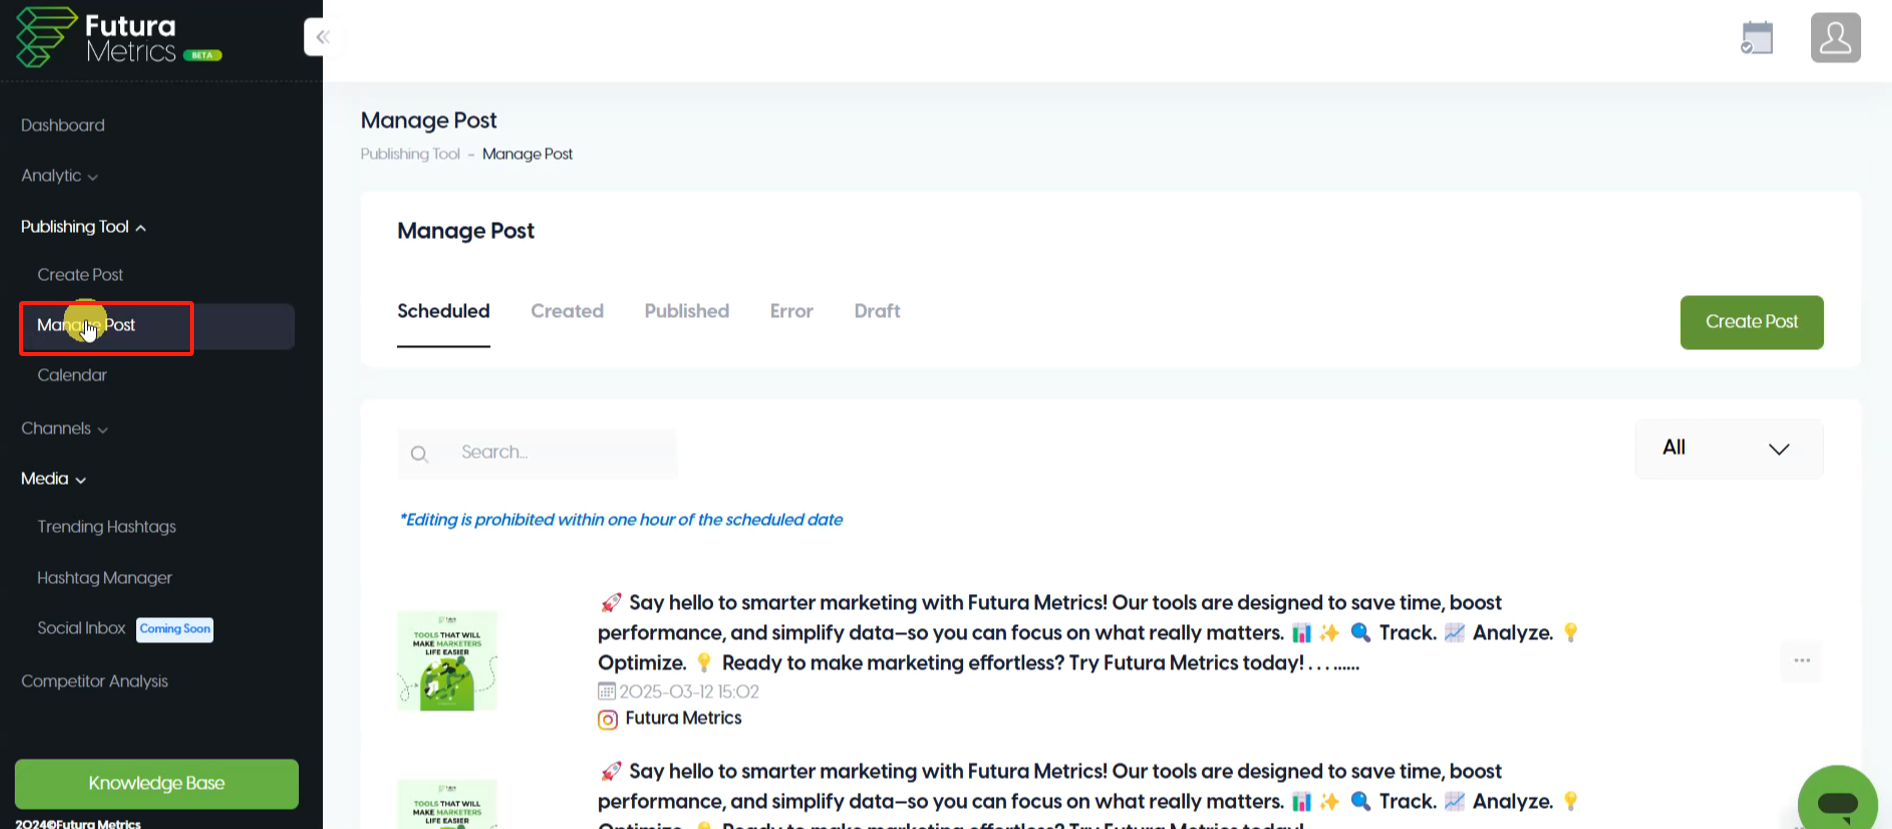Open the calendar icon in top bar
1892x829 pixels.
1757,38
